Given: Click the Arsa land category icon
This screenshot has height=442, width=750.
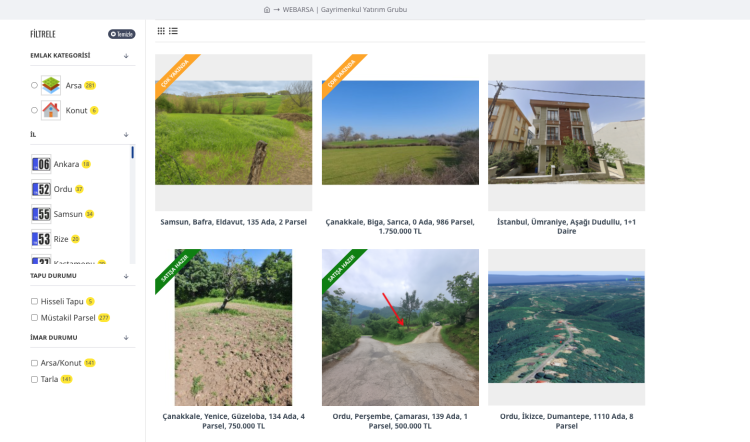Looking at the screenshot, I should pos(51,85).
